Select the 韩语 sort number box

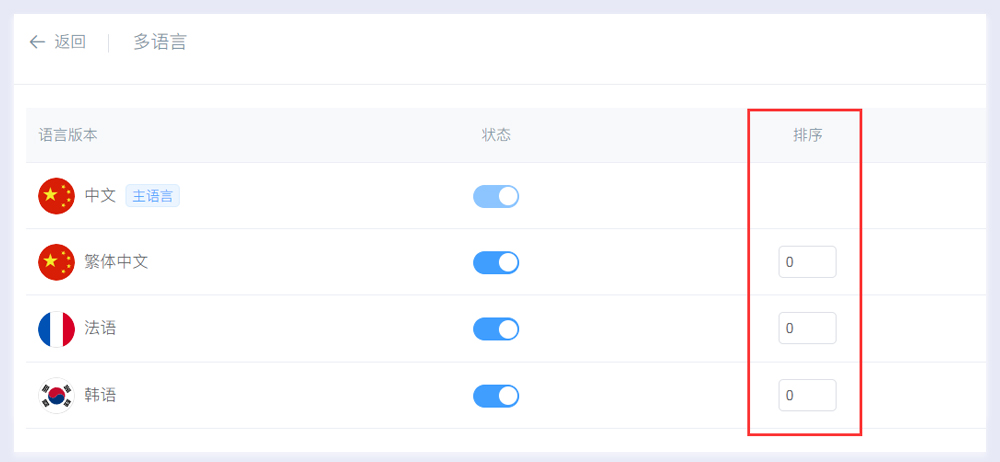coord(807,396)
